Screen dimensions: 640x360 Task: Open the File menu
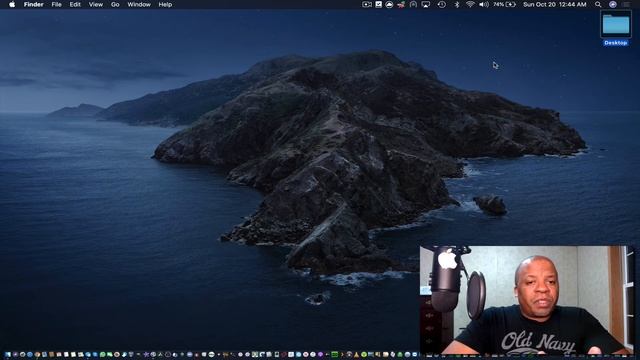tap(56, 4)
